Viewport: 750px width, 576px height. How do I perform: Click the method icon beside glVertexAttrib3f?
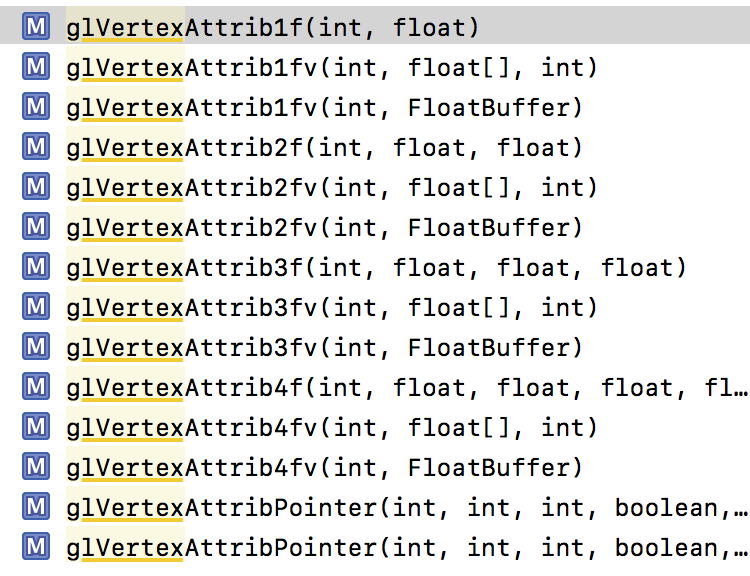pyautogui.click(x=36, y=268)
